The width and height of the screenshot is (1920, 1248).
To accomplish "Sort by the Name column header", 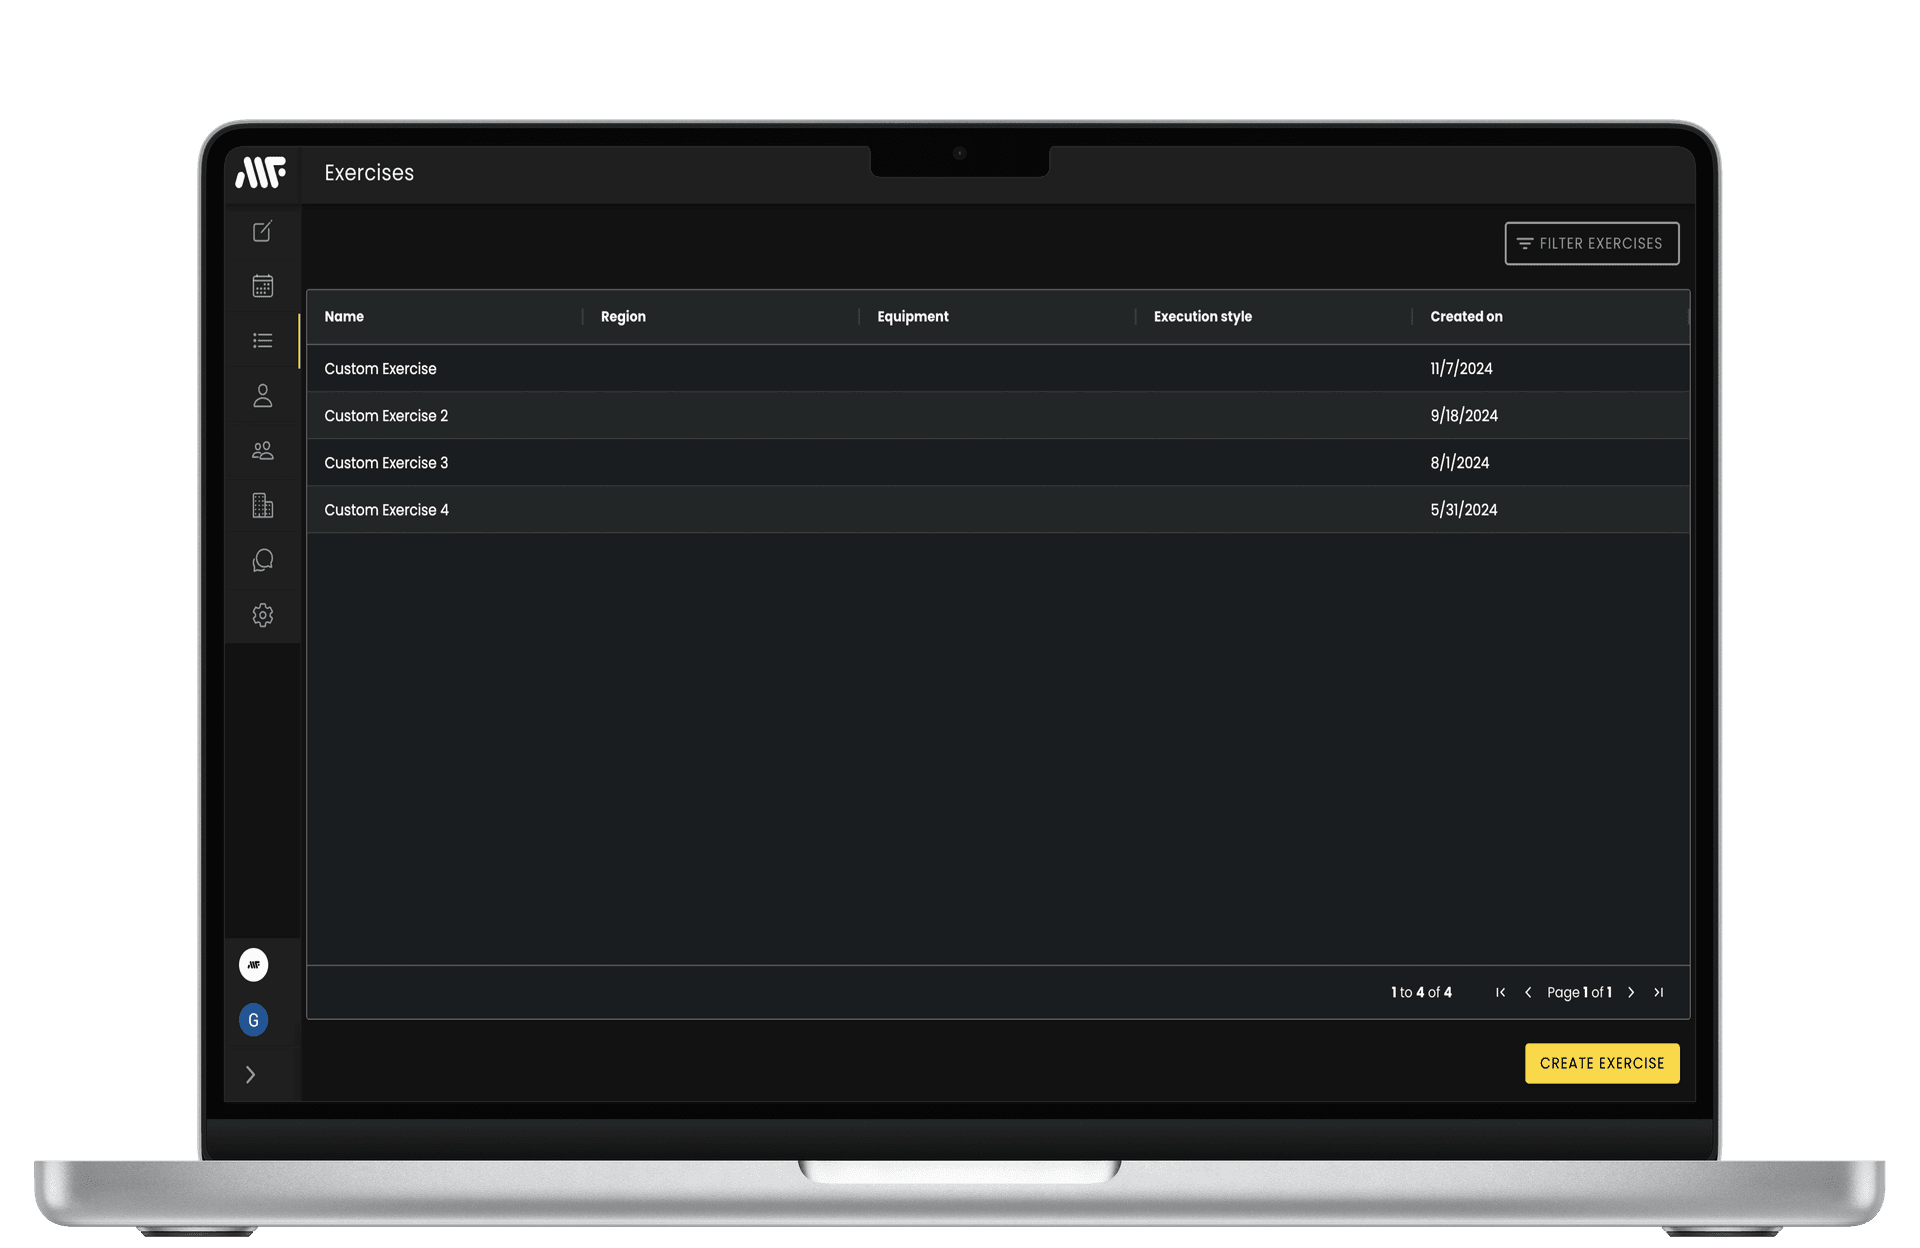I will pyautogui.click(x=344, y=317).
